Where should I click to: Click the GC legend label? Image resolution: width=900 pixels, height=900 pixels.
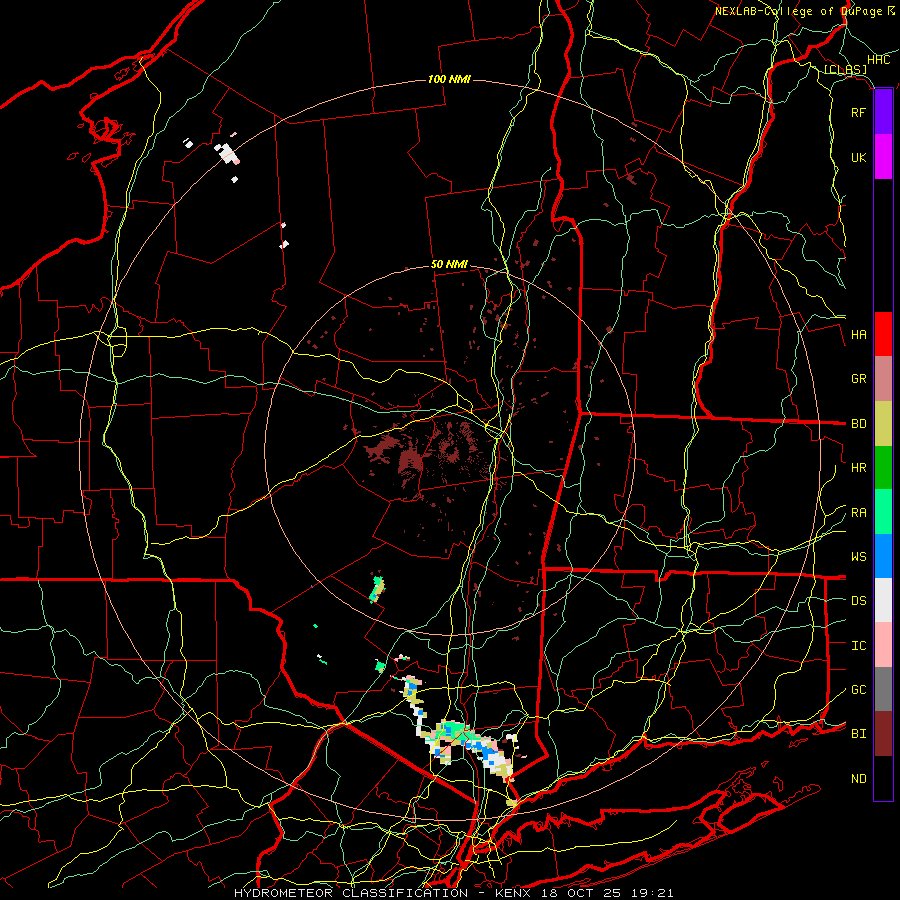click(x=858, y=690)
